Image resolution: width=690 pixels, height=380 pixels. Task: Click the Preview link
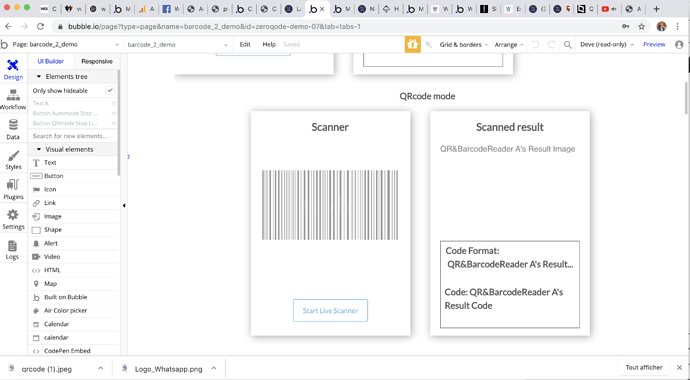(x=654, y=44)
